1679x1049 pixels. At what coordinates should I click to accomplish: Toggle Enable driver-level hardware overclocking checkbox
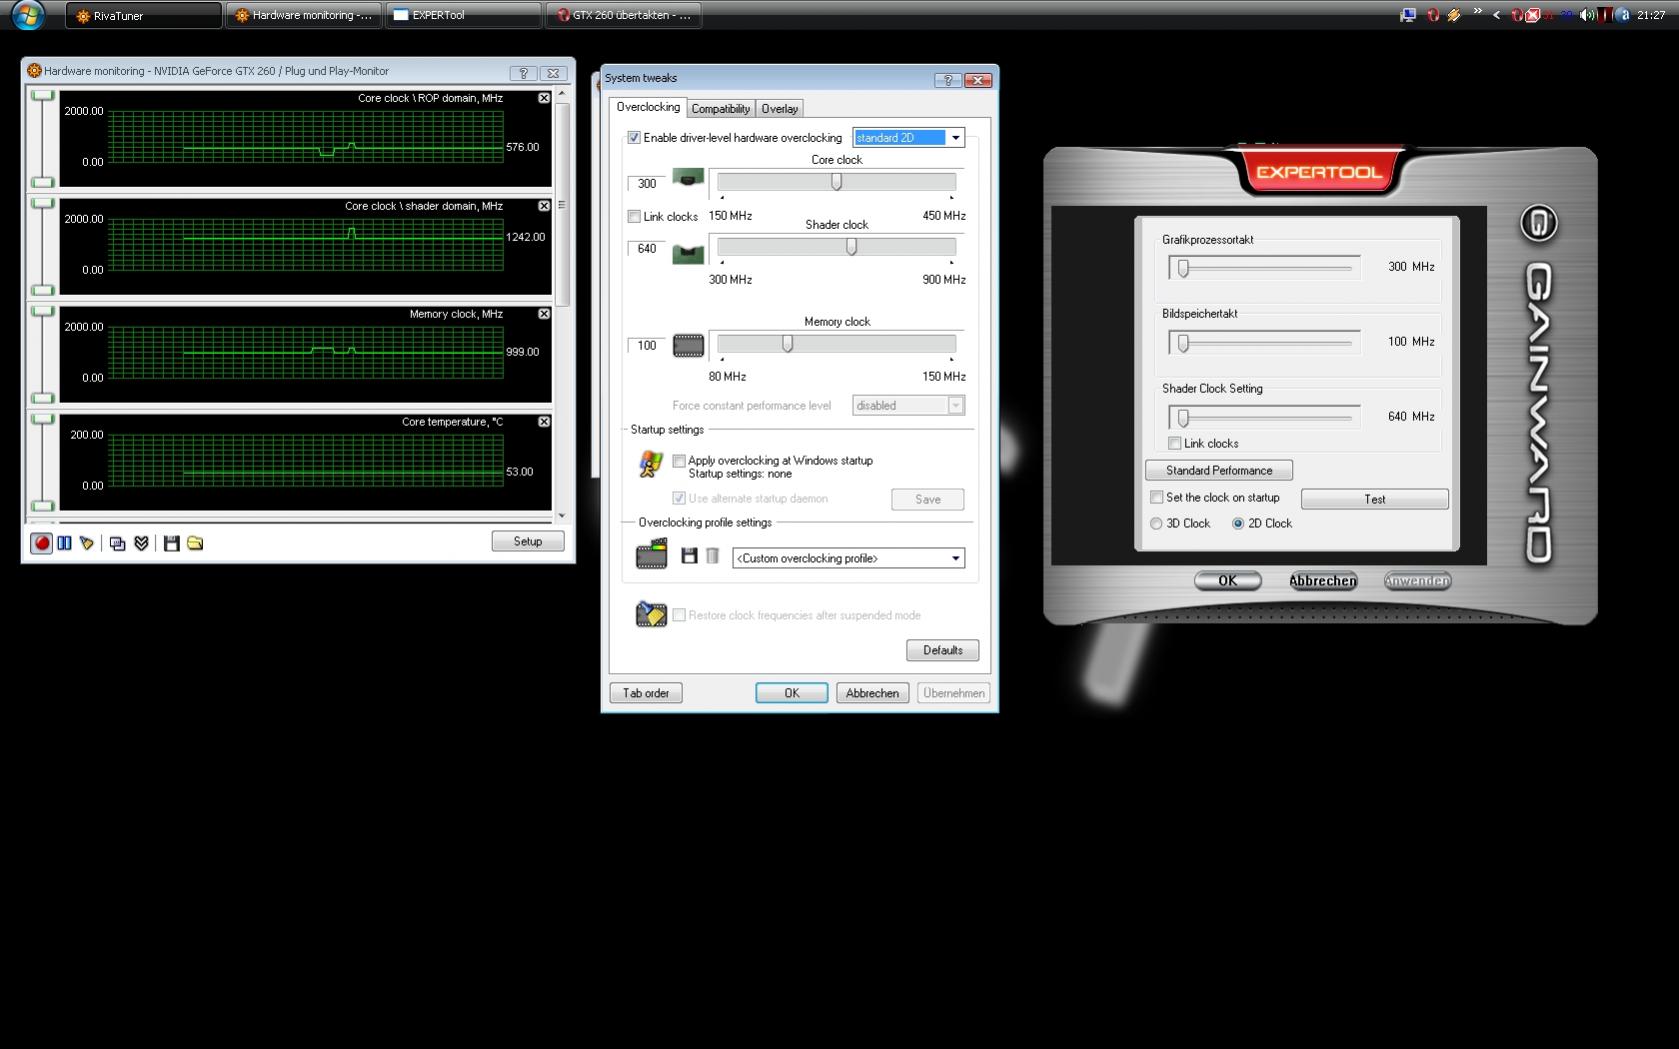[634, 138]
